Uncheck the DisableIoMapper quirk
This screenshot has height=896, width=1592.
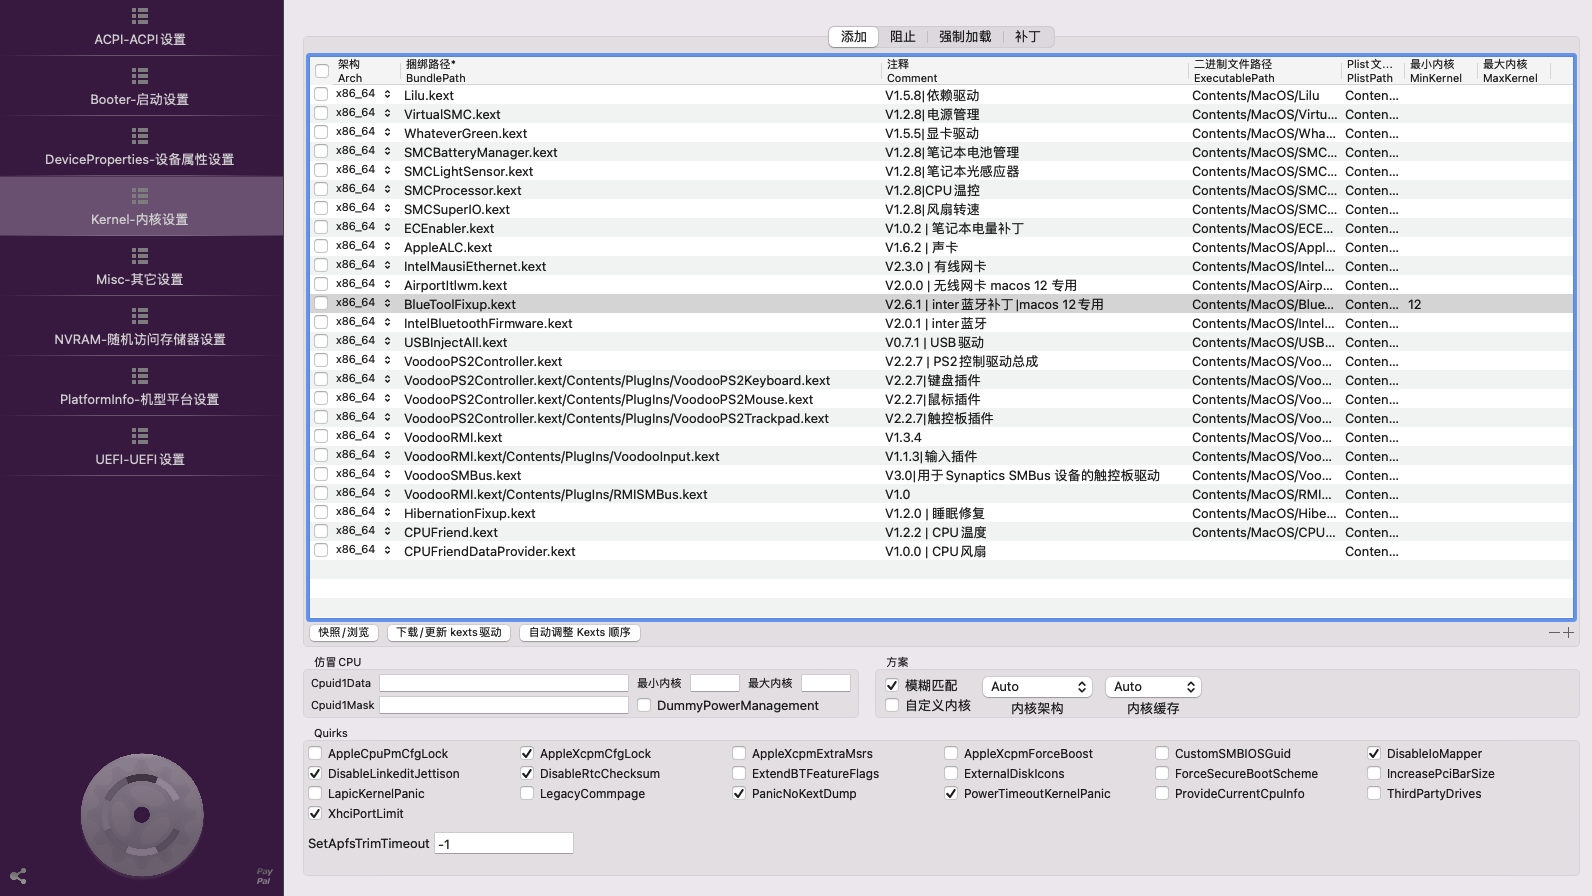(x=1374, y=754)
